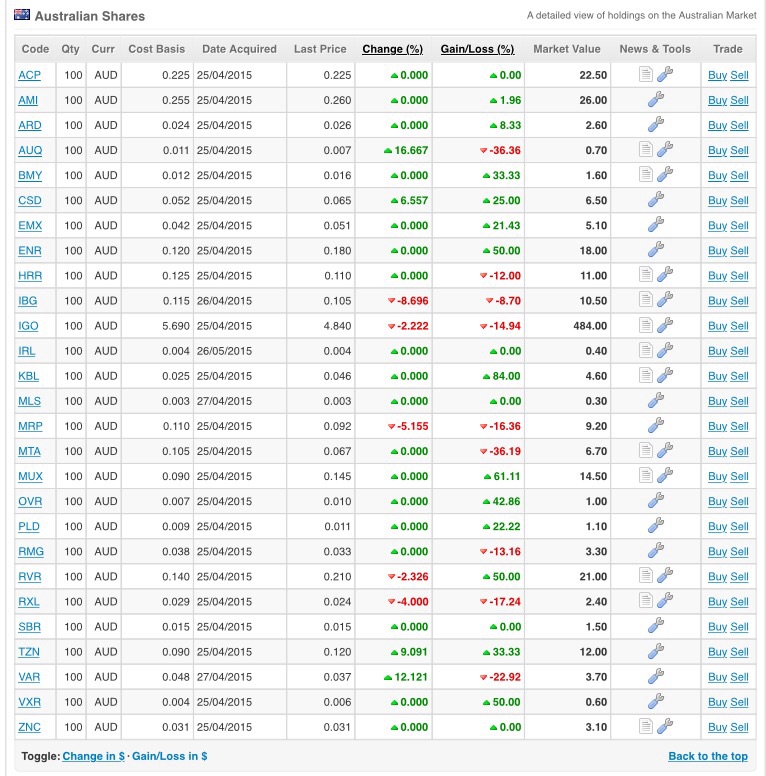
Task: Buy more ENR shares
Action: tap(717, 251)
